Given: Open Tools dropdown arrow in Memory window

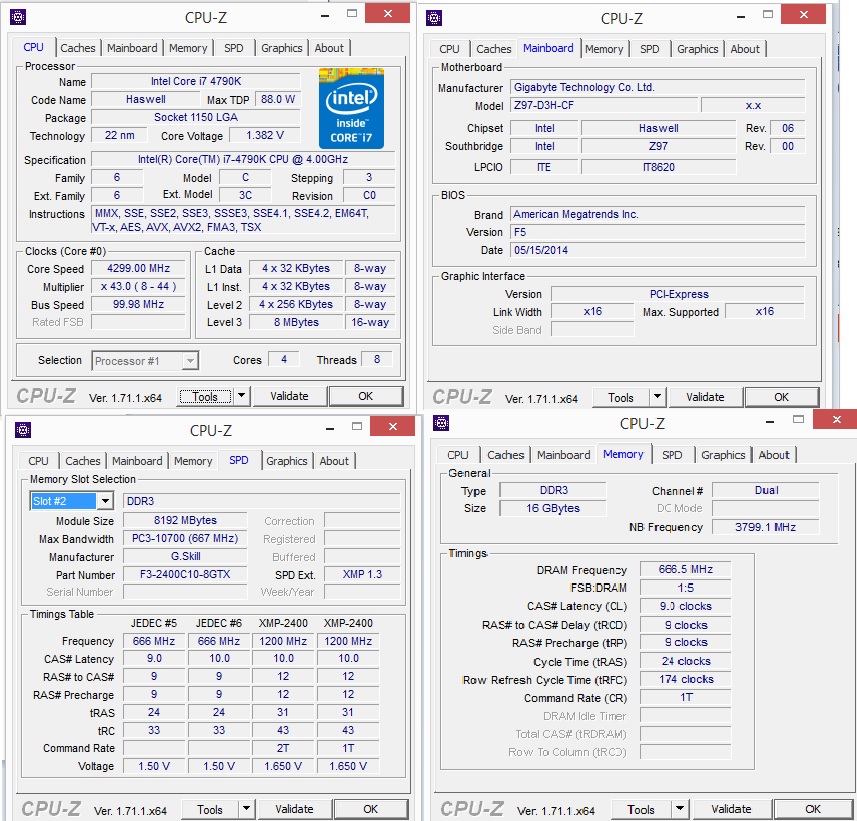Looking at the screenshot, I should click(x=680, y=808).
